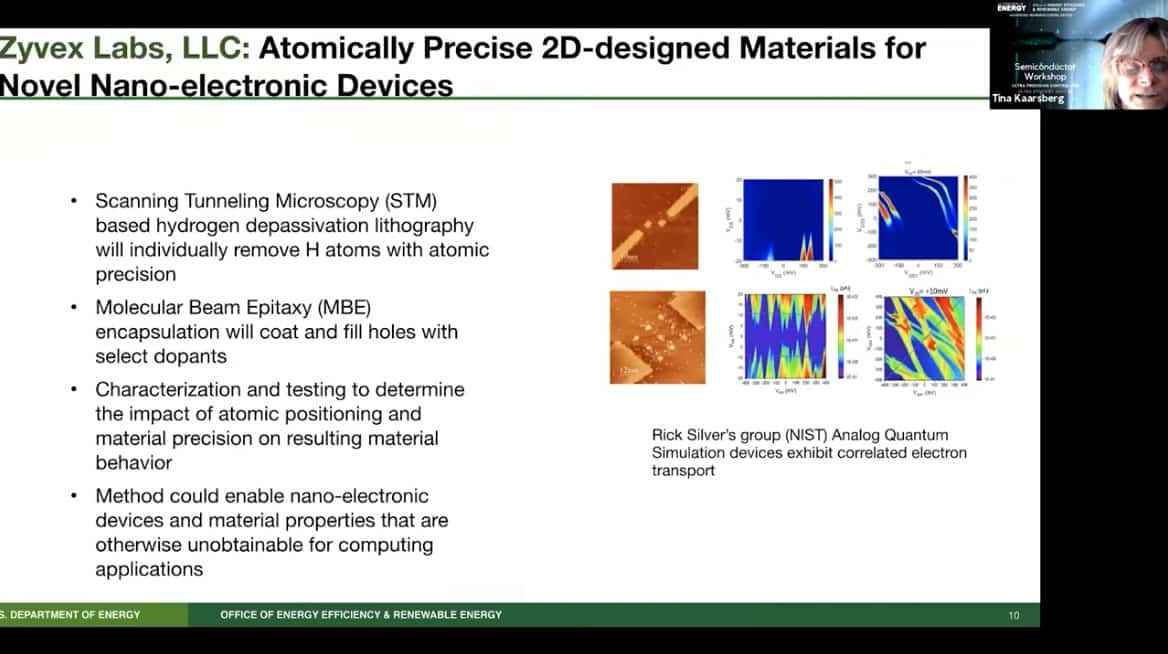Click the ENERGY logo above the webcam
Image resolution: width=1168 pixels, height=654 pixels.
coord(1012,8)
